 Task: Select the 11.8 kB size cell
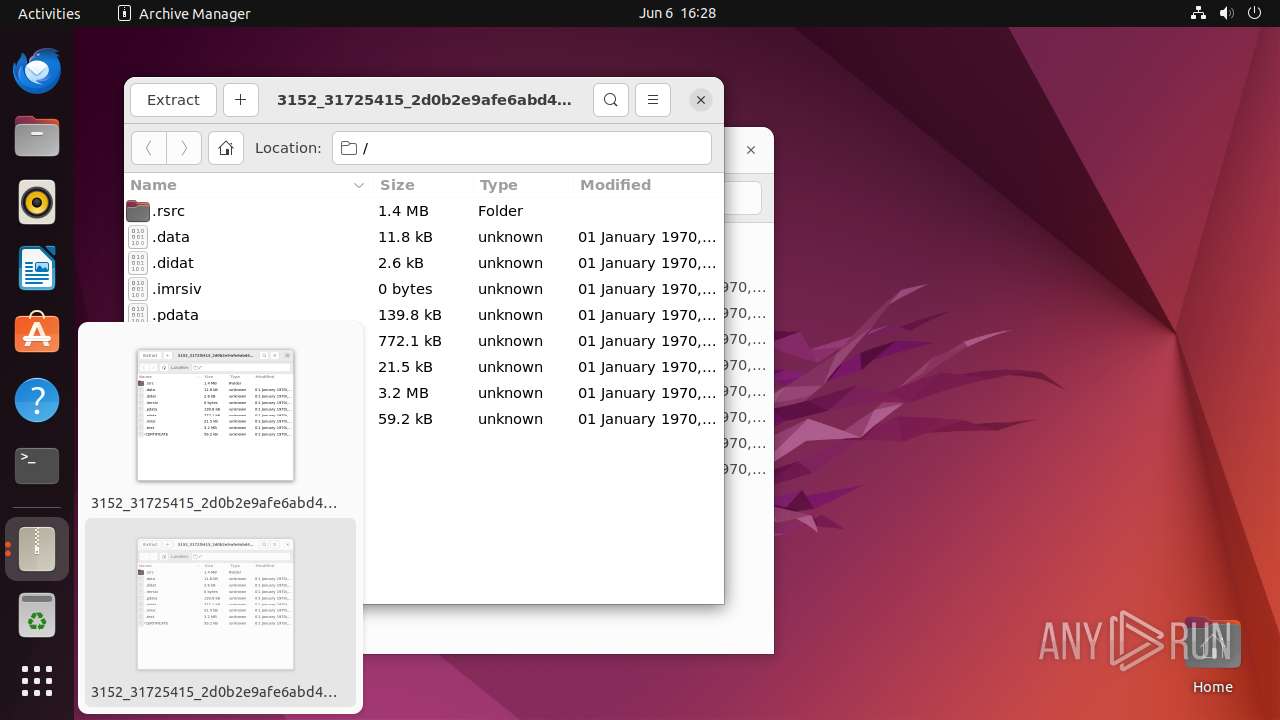click(405, 237)
